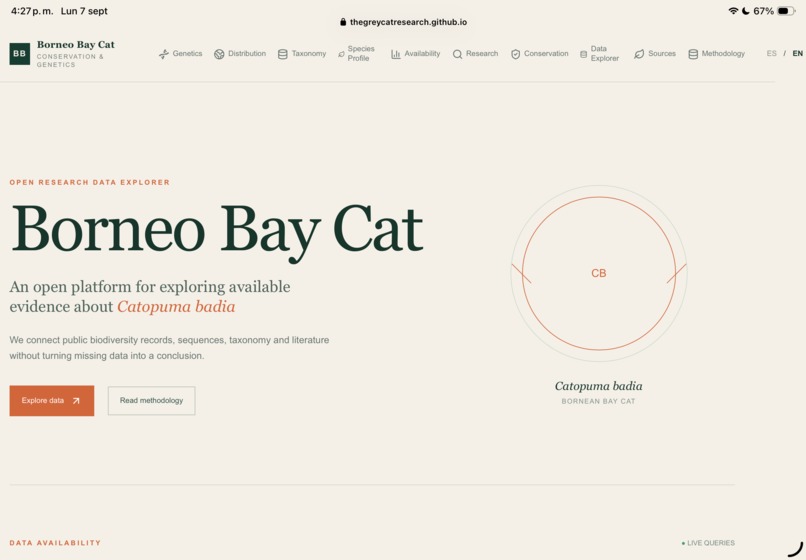Click the 67% battery percentage
Screen dimensions: 806x560
(x=763, y=11)
